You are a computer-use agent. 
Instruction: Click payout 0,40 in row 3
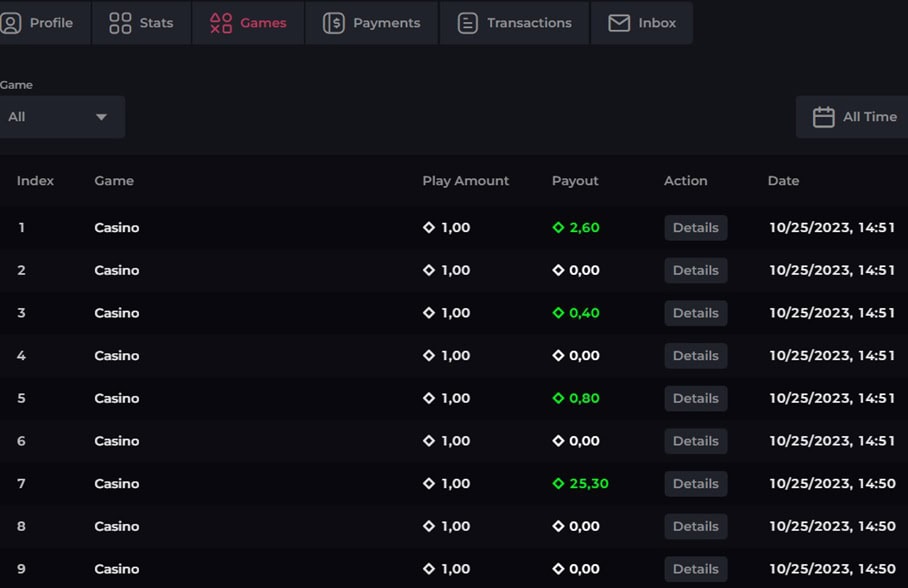(x=584, y=313)
